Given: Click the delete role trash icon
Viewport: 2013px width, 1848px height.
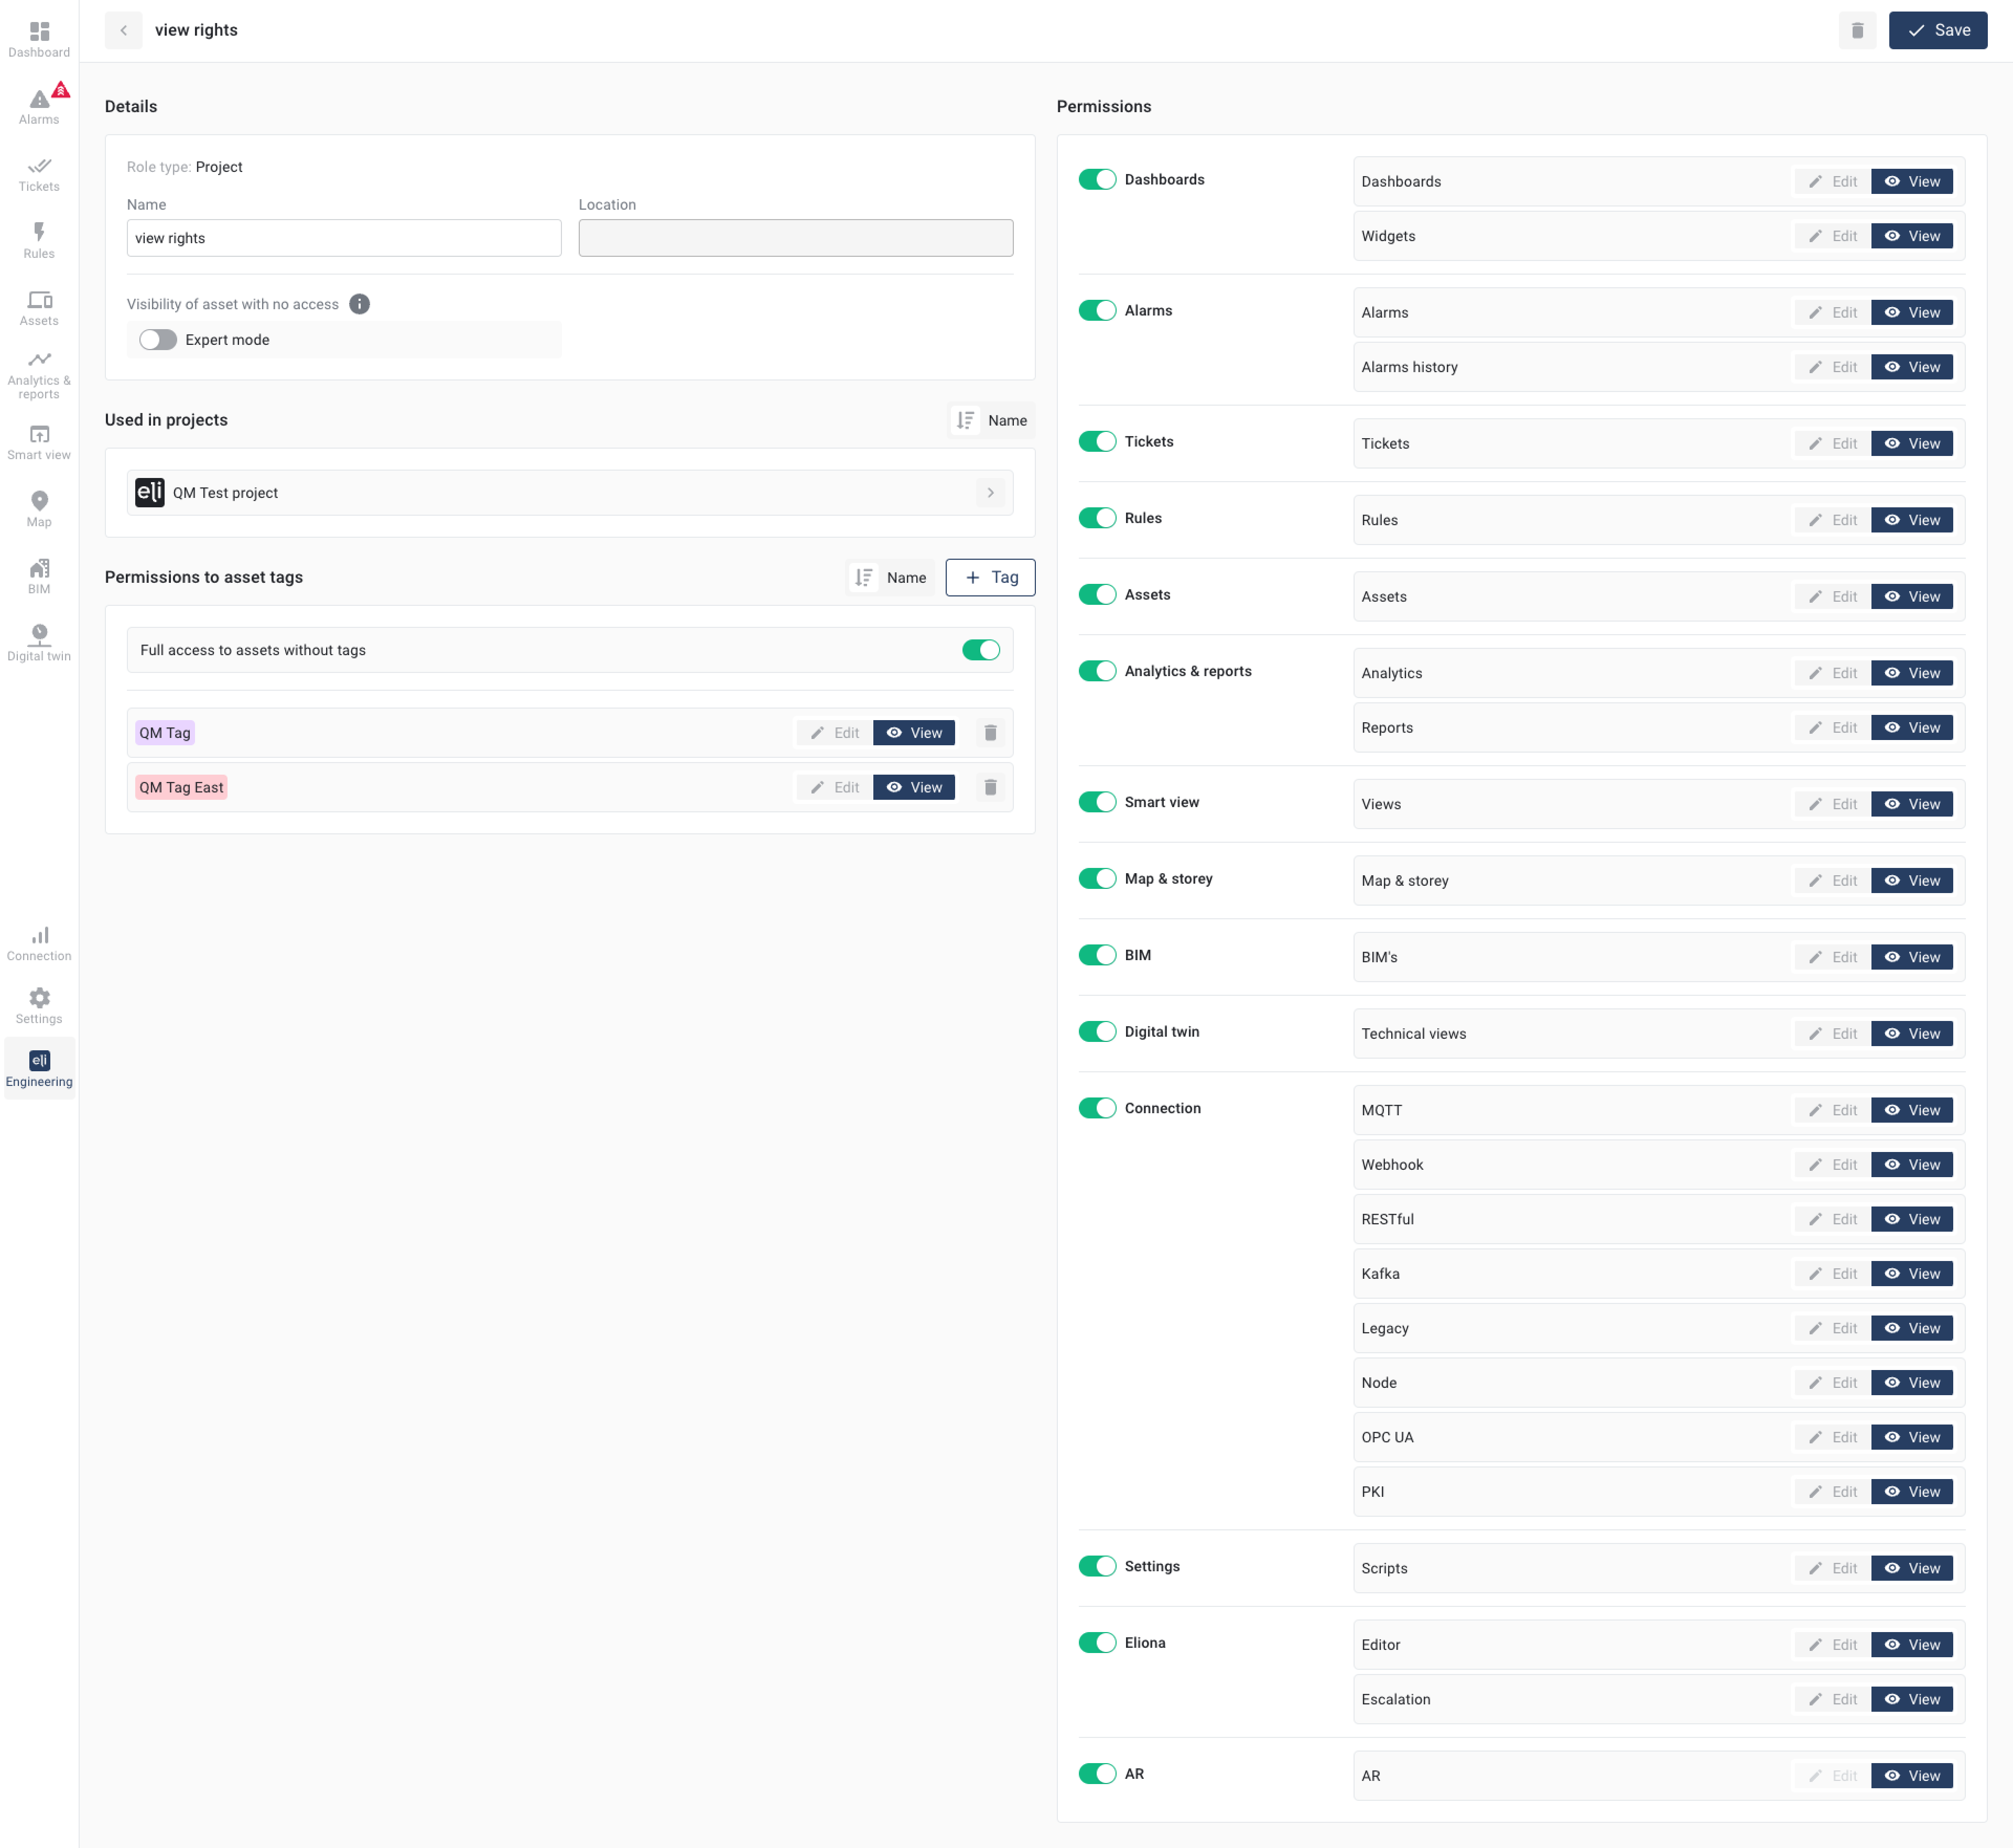Looking at the screenshot, I should coord(1856,30).
